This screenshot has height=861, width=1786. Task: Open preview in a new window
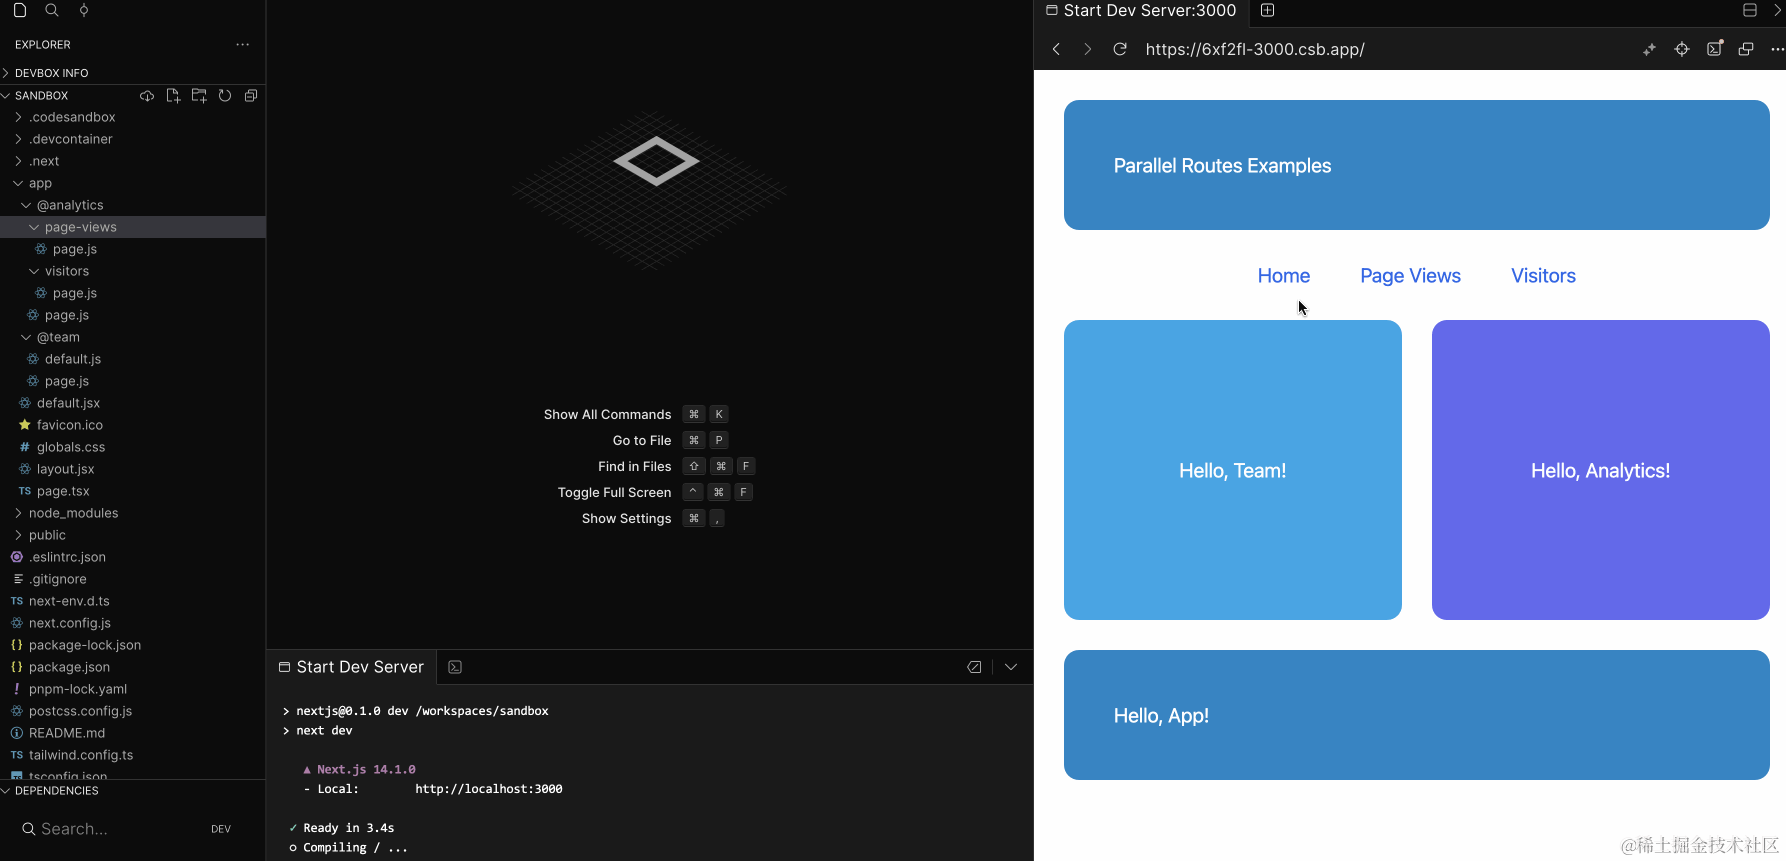pyautogui.click(x=1746, y=49)
